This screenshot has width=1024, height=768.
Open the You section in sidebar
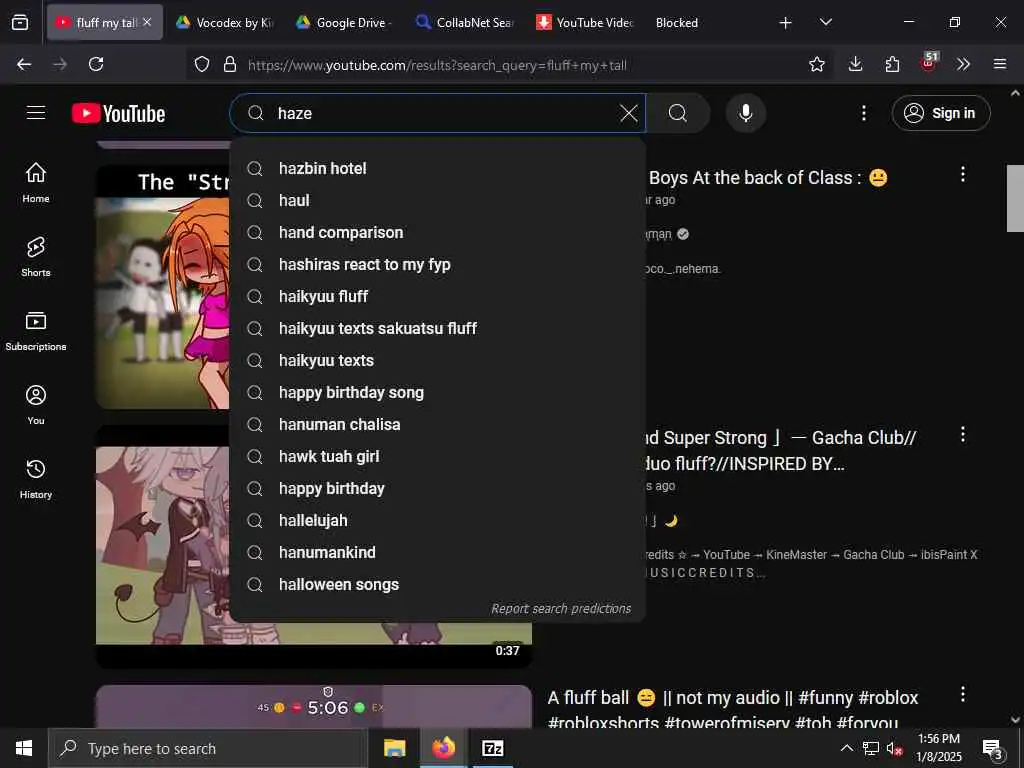36,405
